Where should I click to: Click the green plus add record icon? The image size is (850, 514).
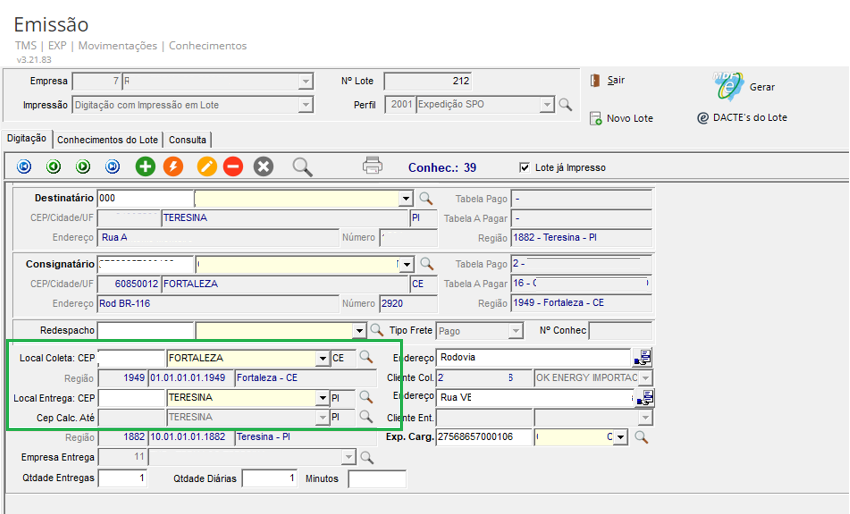146,167
